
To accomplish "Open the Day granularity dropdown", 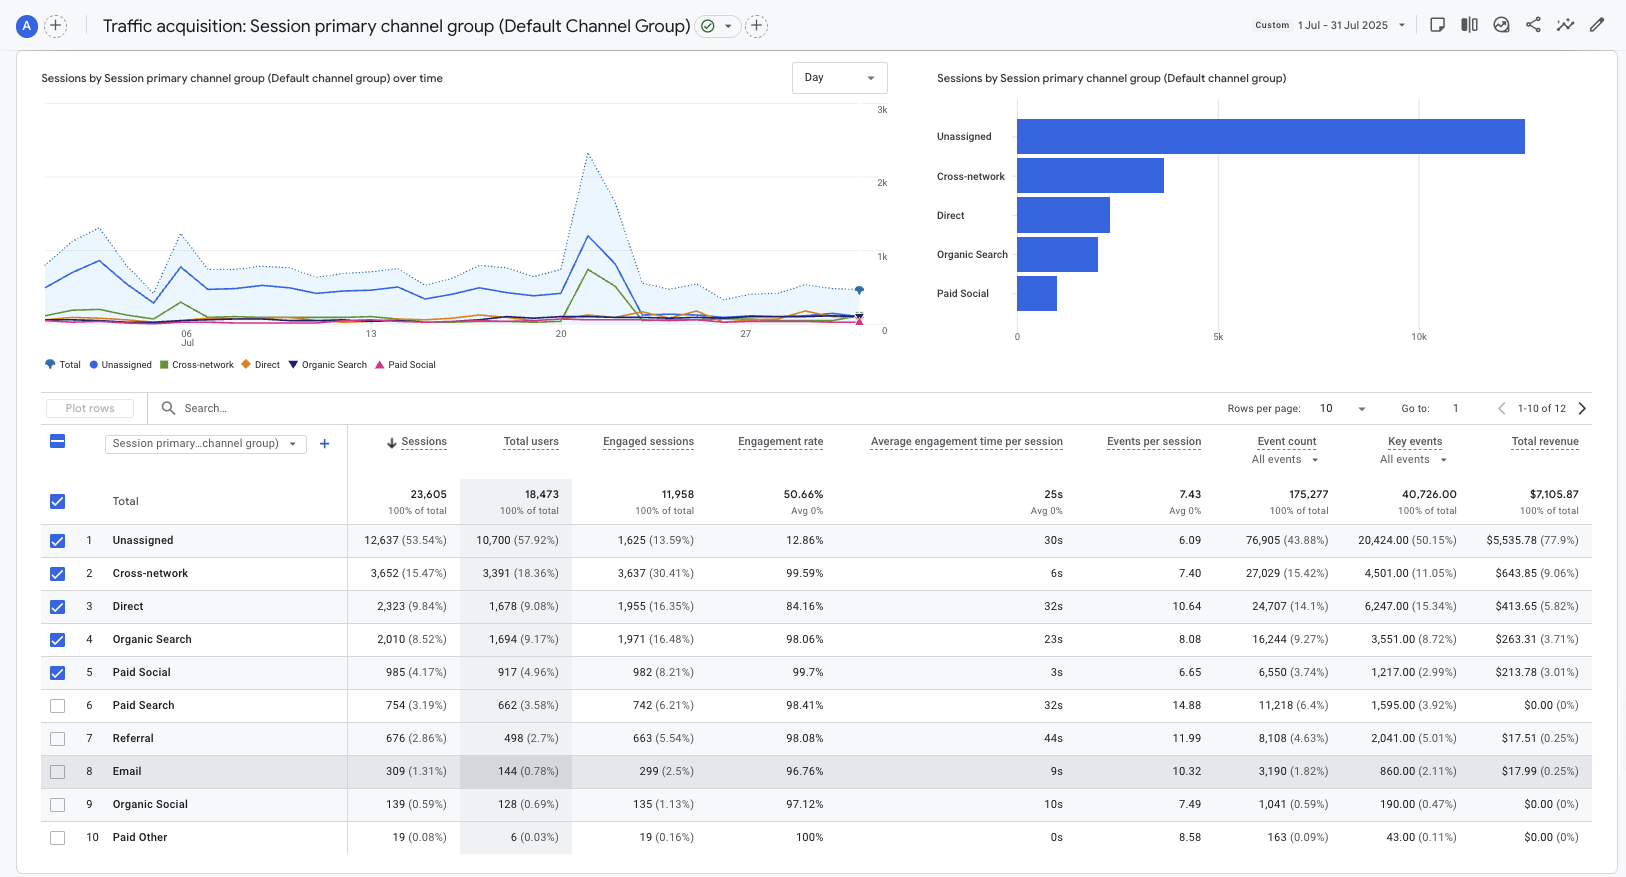I will click(x=839, y=78).
